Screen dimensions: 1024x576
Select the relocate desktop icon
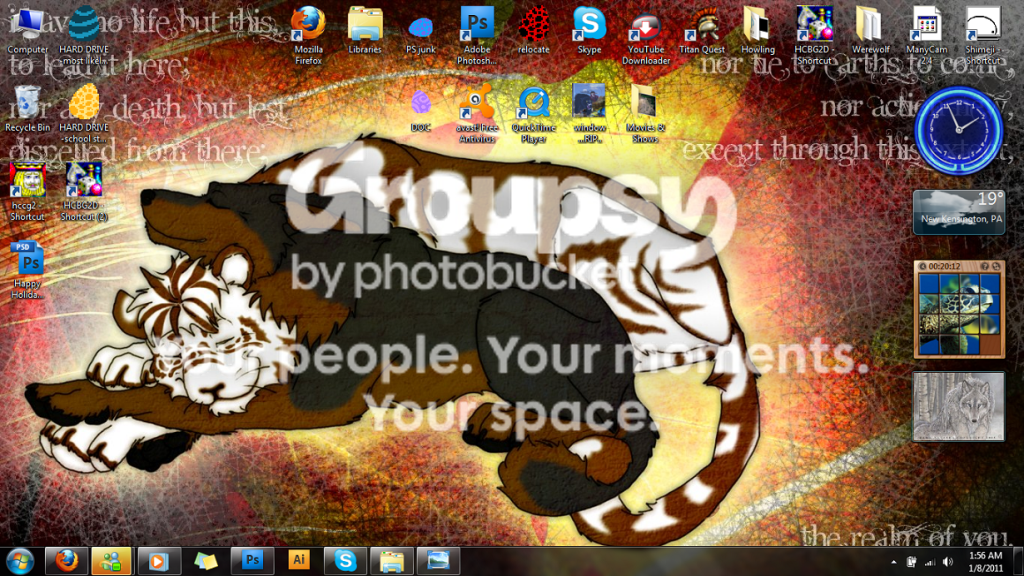[534, 30]
